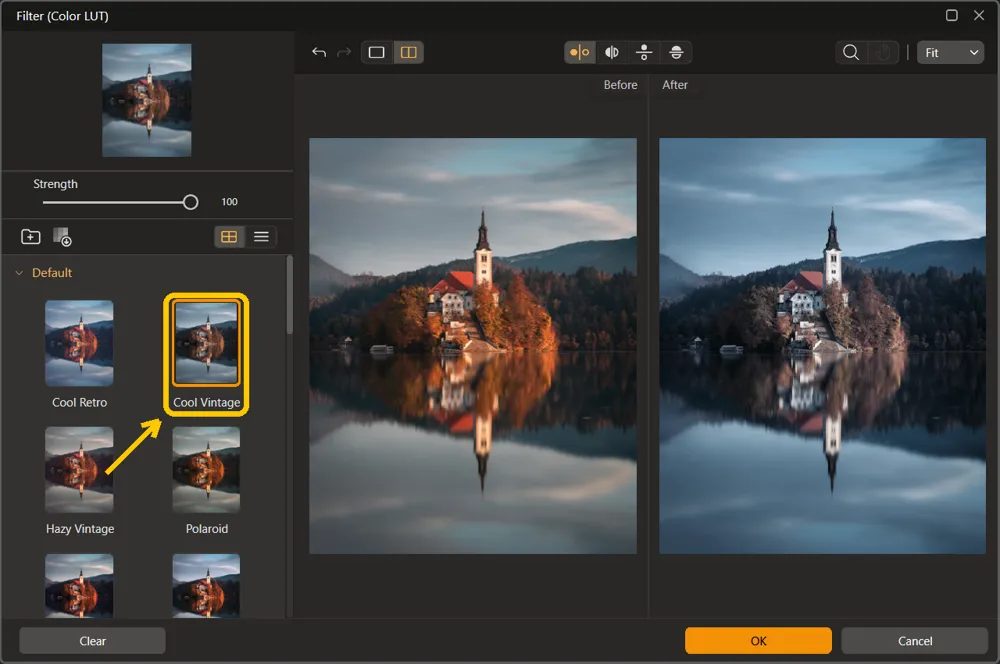This screenshot has width=1000, height=664.
Task: Click the Before label
Action: point(621,85)
